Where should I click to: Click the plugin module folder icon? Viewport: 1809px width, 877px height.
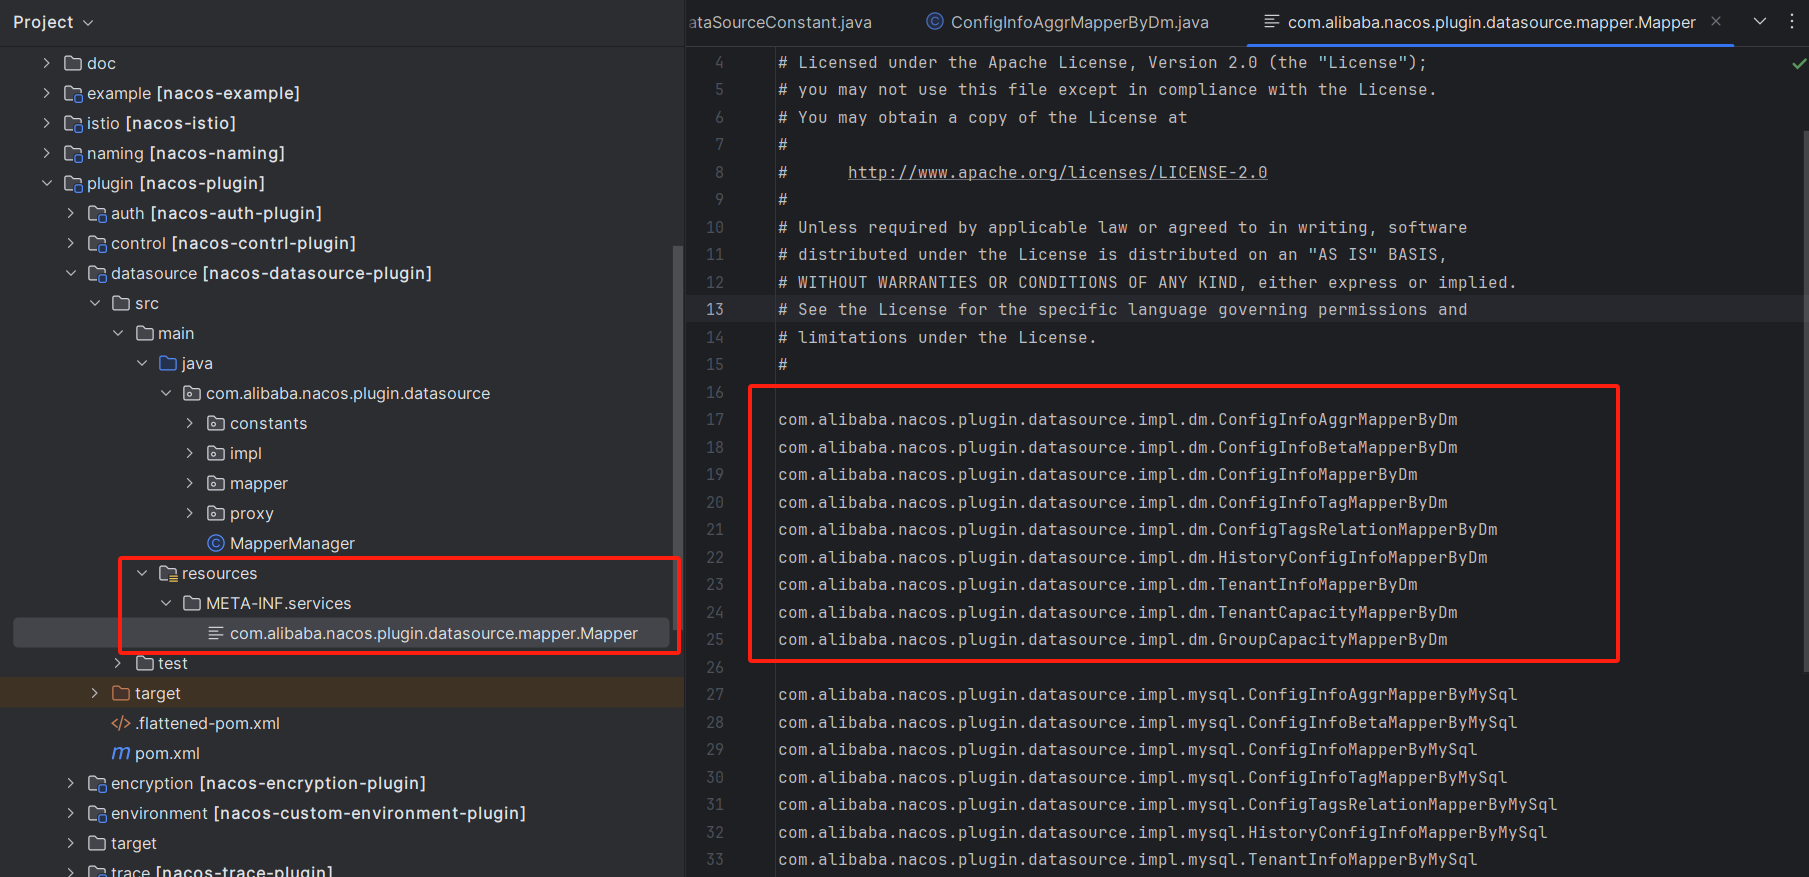tap(73, 183)
